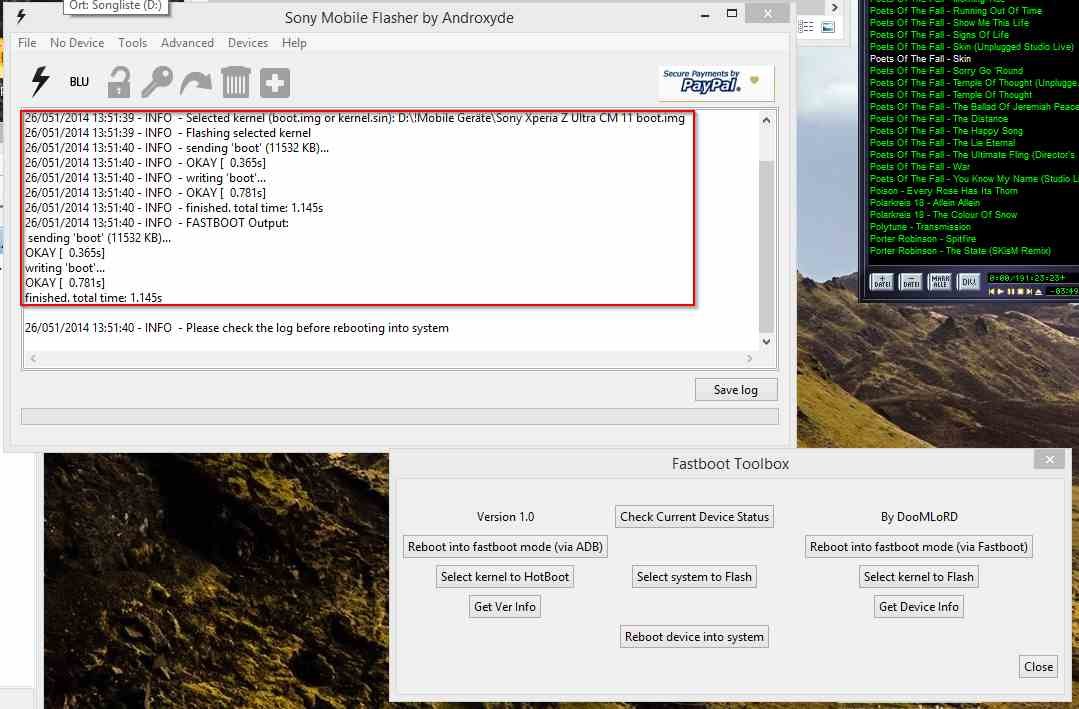Image resolution: width=1079 pixels, height=709 pixels.
Task: Click the log horizontal scroll left arrow
Action: [x=33, y=358]
